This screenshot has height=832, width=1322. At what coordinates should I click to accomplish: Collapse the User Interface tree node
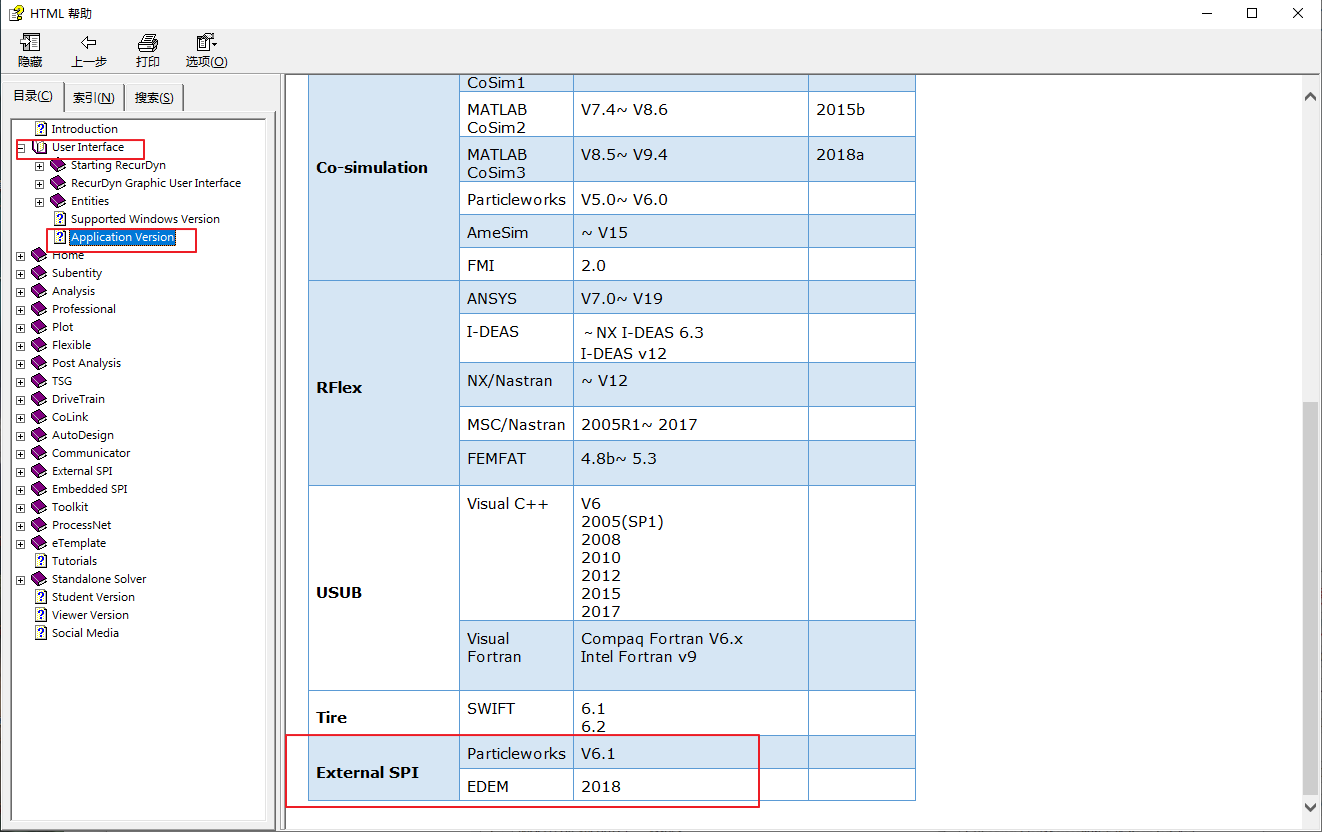[21, 148]
